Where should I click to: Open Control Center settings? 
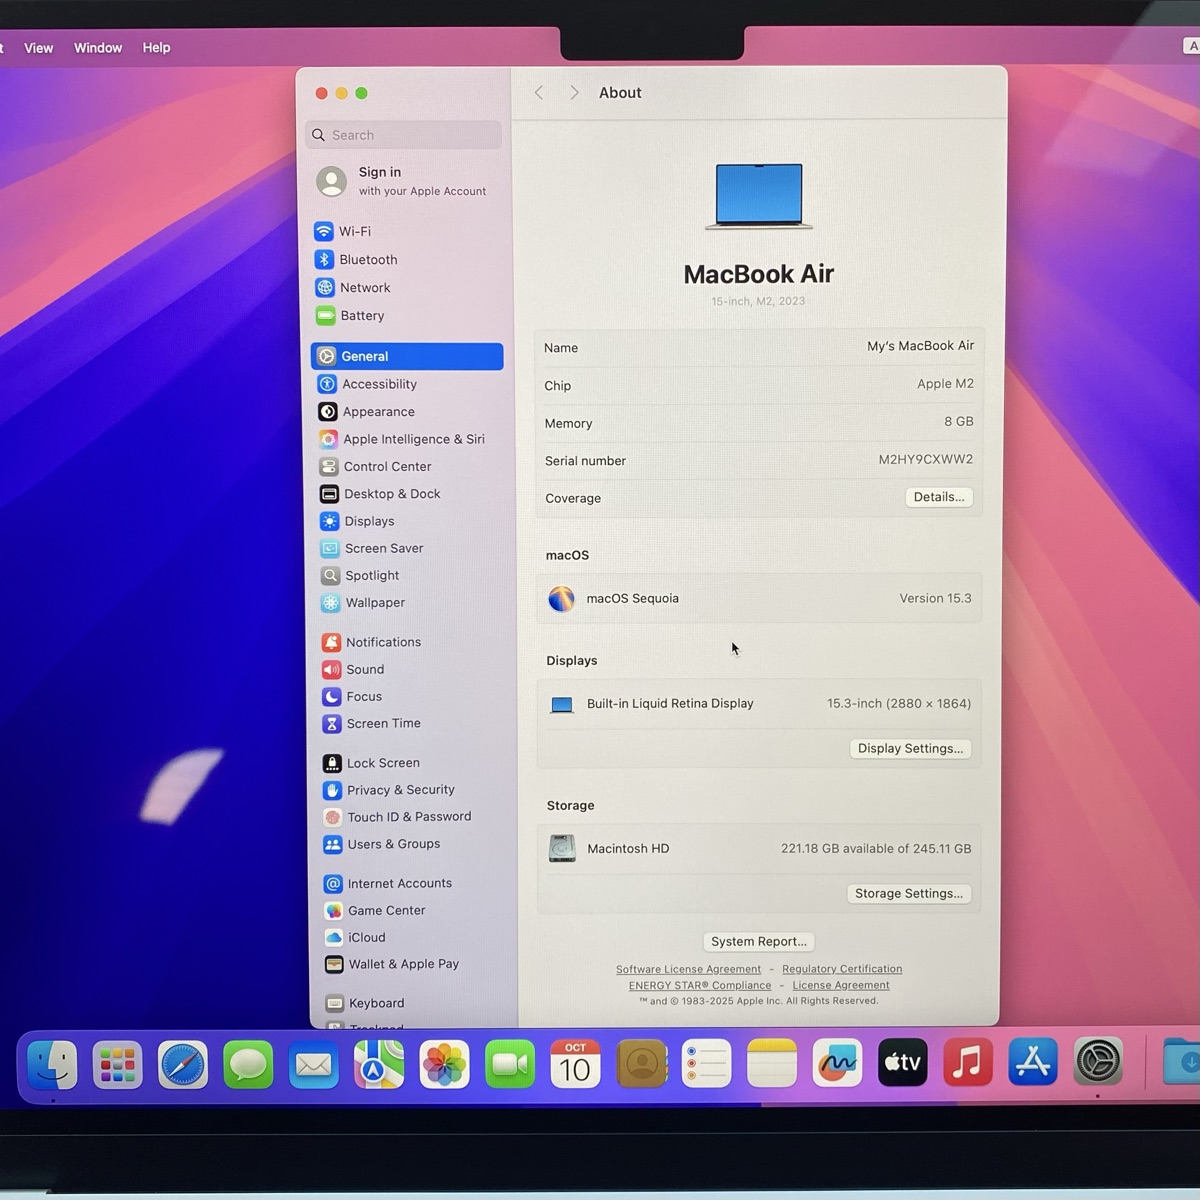tap(376, 466)
